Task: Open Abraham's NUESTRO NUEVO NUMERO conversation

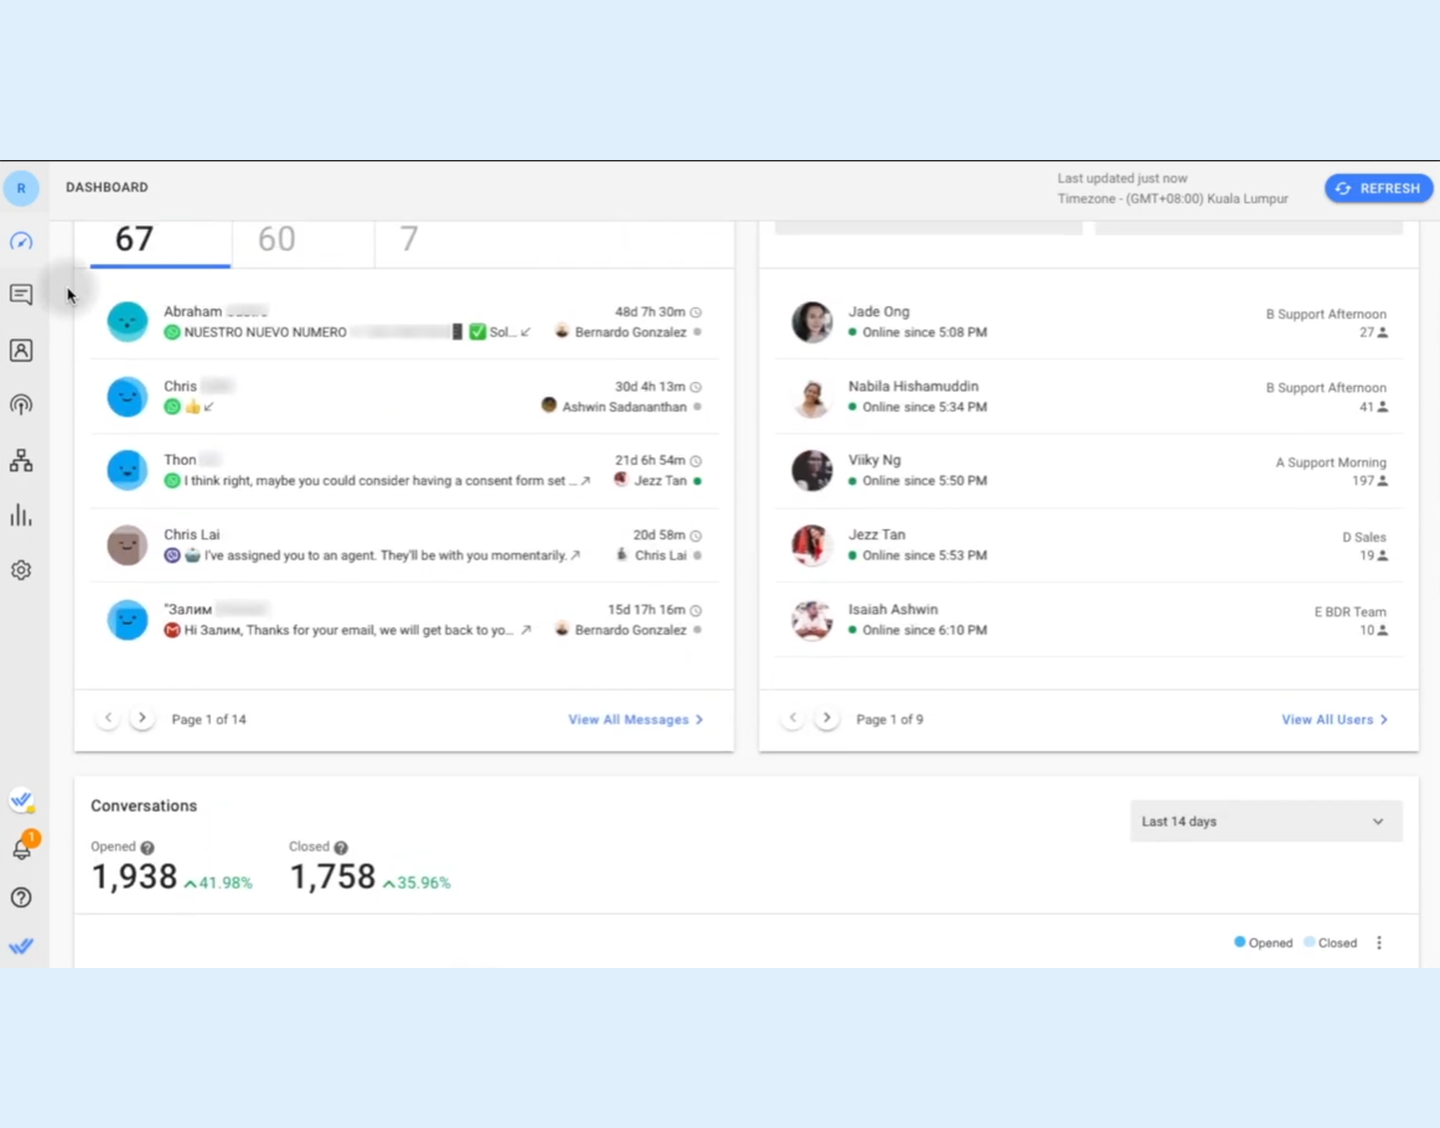Action: coord(404,321)
